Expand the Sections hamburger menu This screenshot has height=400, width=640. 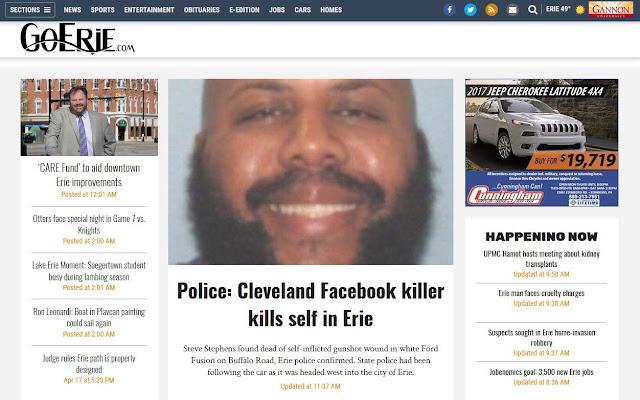(30, 9)
